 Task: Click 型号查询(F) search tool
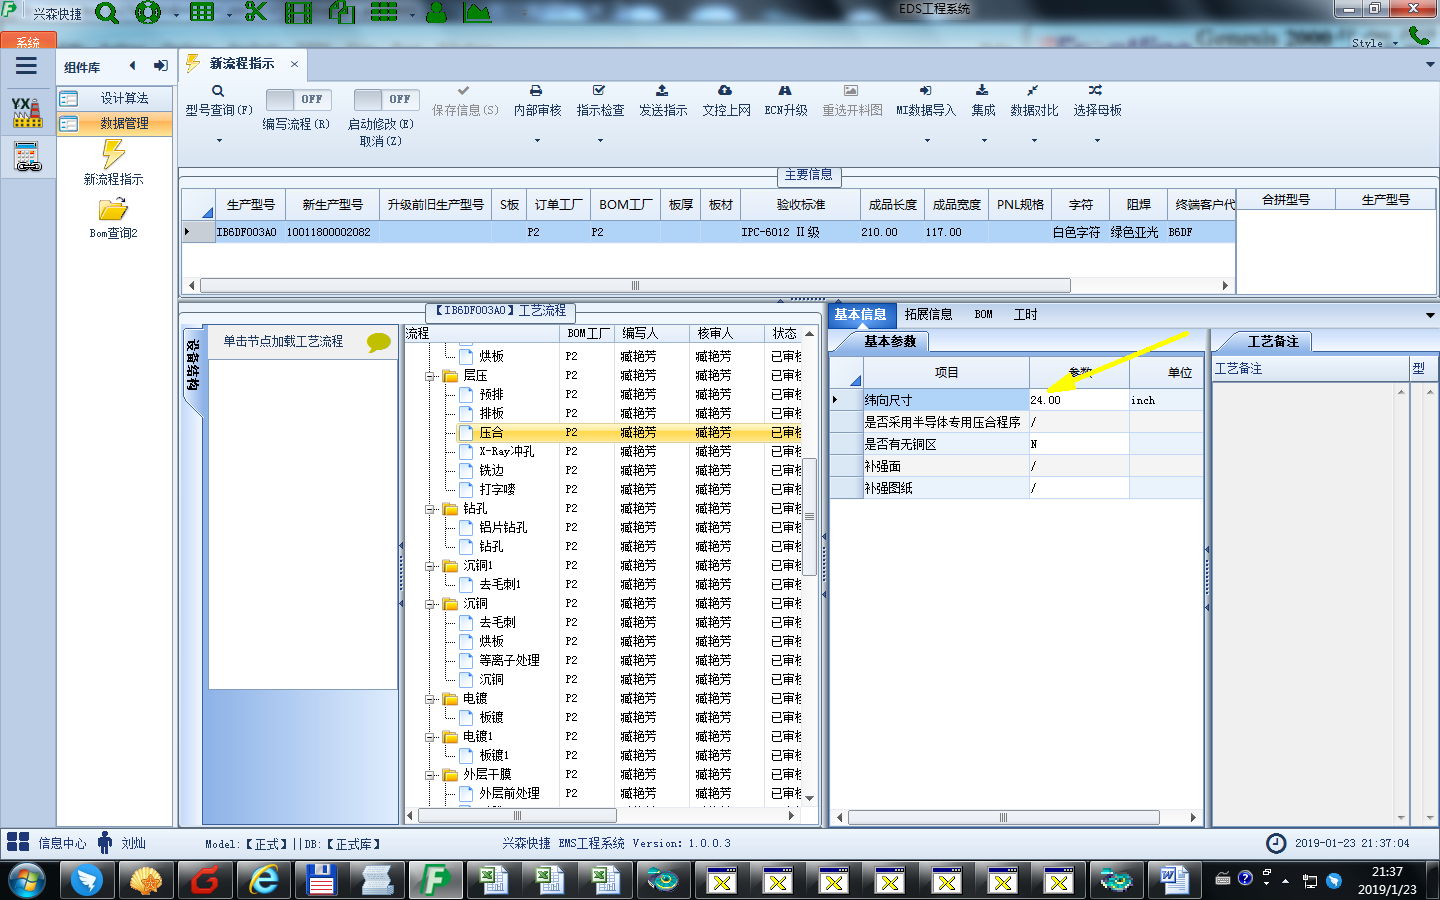218,101
